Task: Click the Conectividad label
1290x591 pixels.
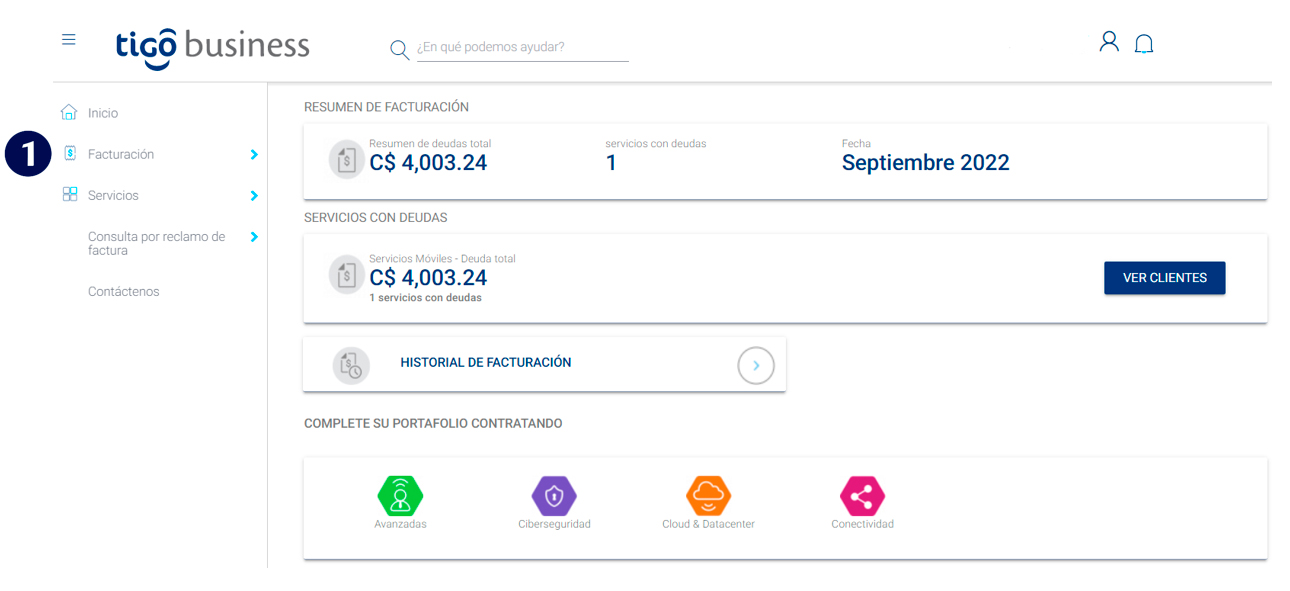Action: [x=862, y=524]
